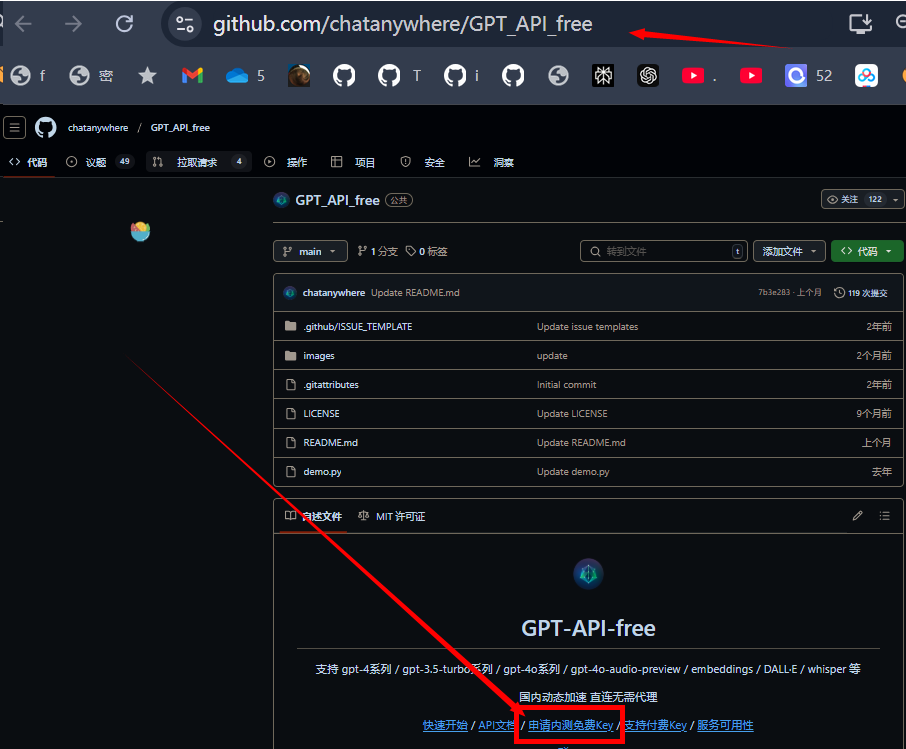The height and width of the screenshot is (749, 906).
Task: Select the 自述文件 README tab
Action: [313, 516]
